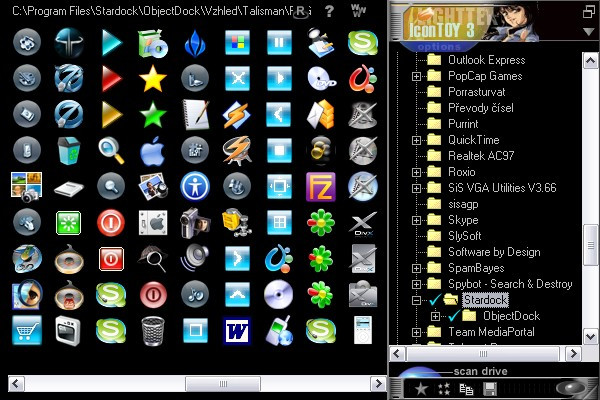
Task: Select the yellow play triangle icon
Action: point(111,114)
